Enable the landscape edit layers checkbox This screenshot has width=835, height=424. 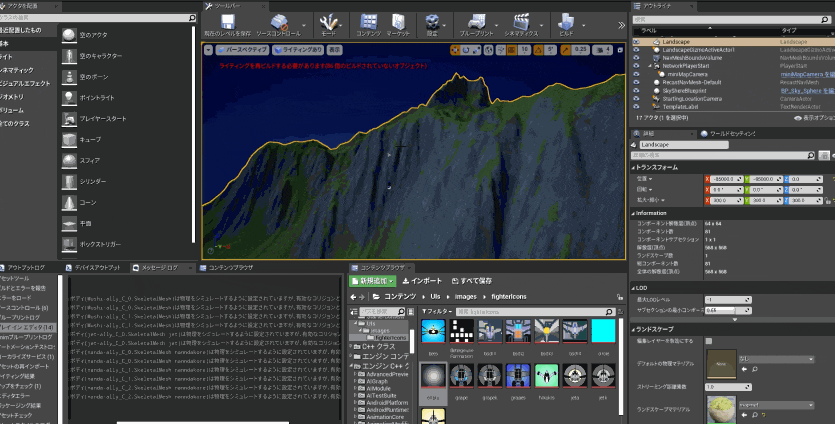[709, 340]
